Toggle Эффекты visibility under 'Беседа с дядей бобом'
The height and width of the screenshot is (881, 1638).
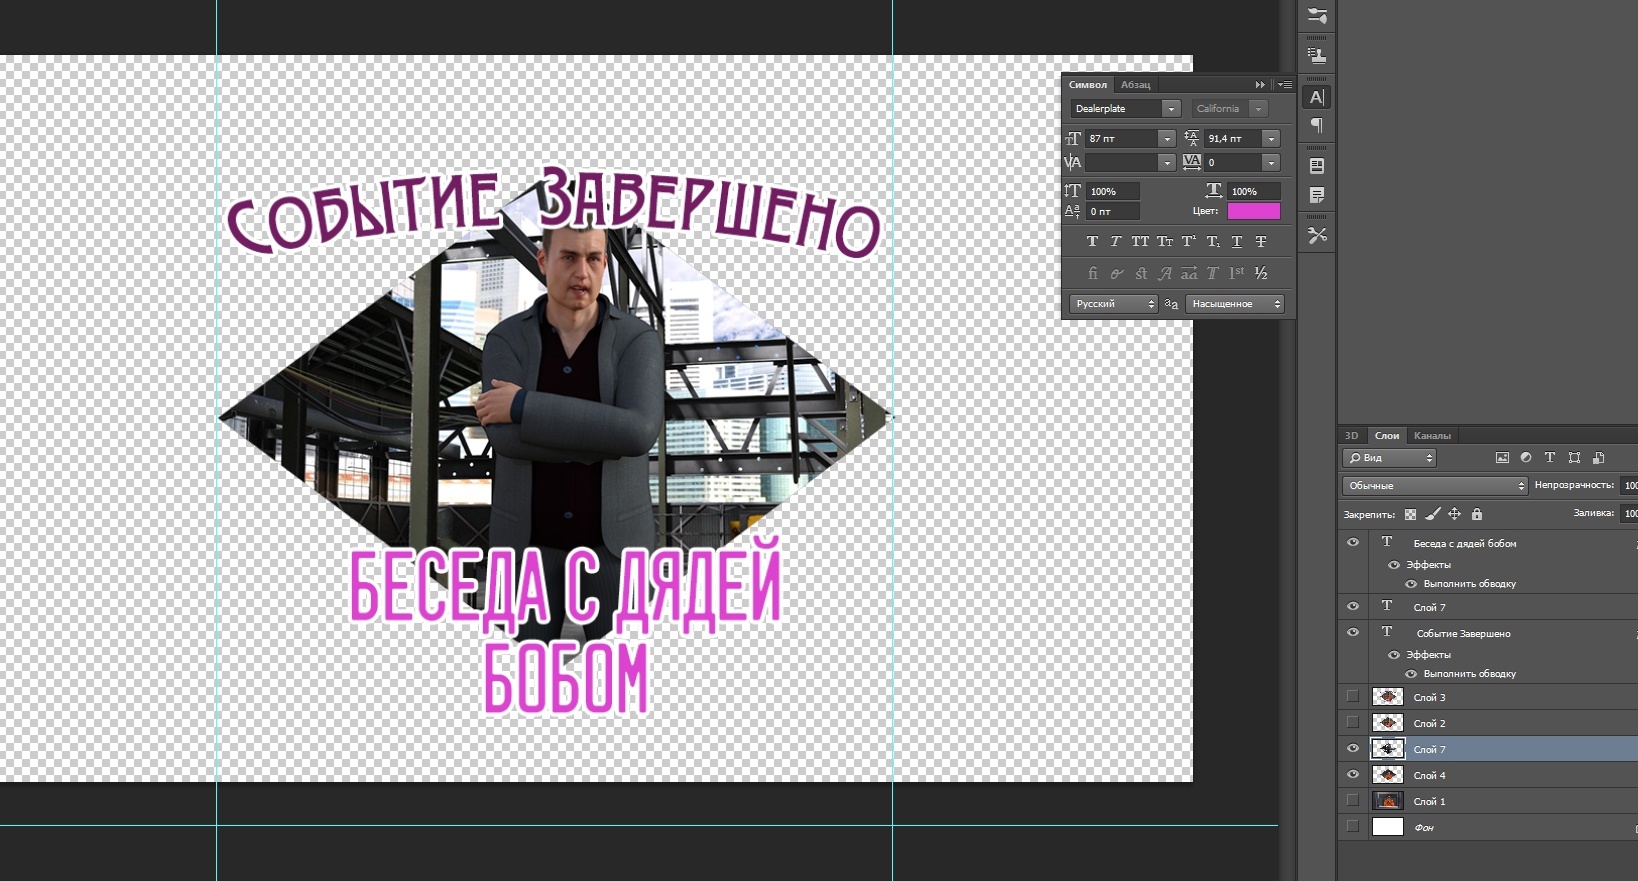tap(1394, 565)
